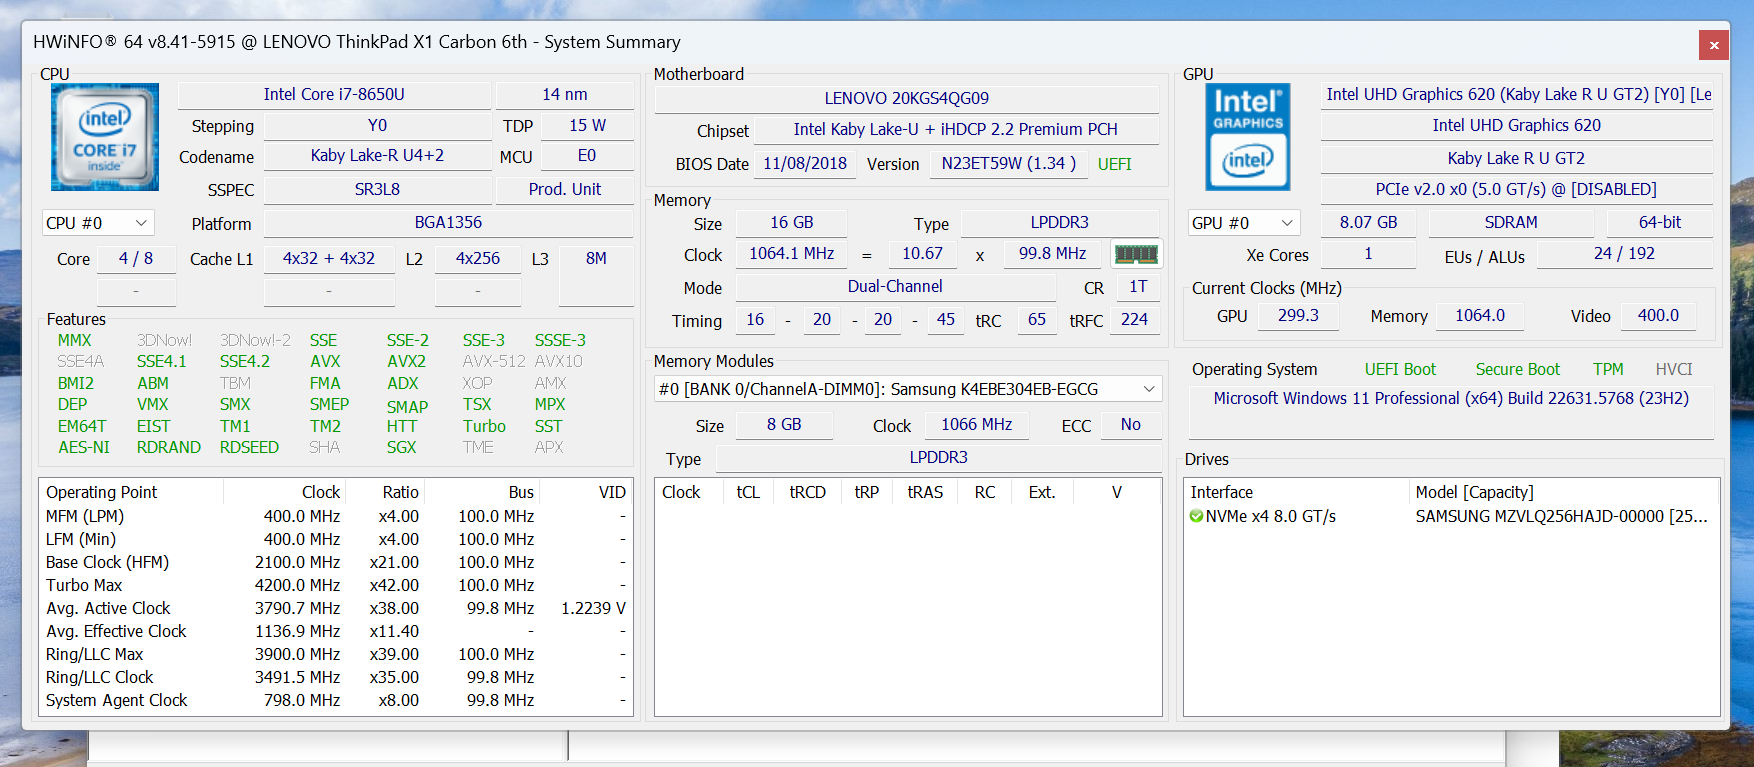Click the Intel Core i7 logo
Screen dimensions: 1754x767
[x=105, y=137]
